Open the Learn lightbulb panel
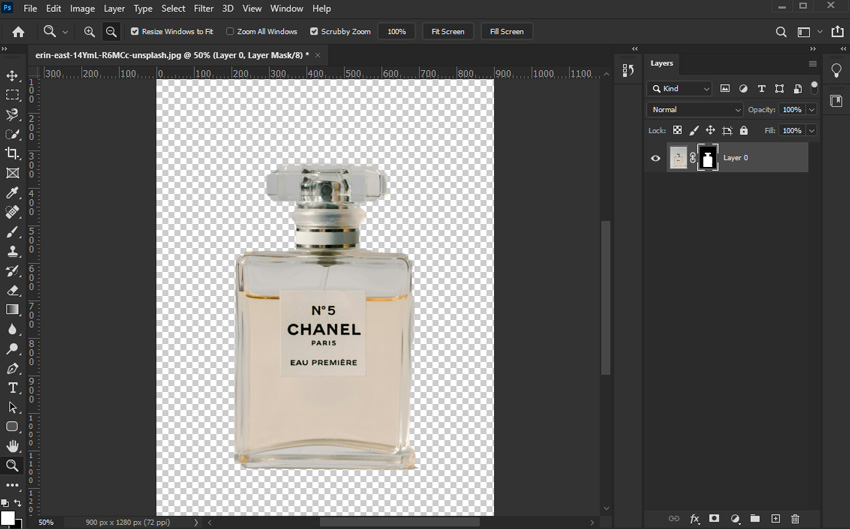The width and height of the screenshot is (850, 529). (836, 70)
